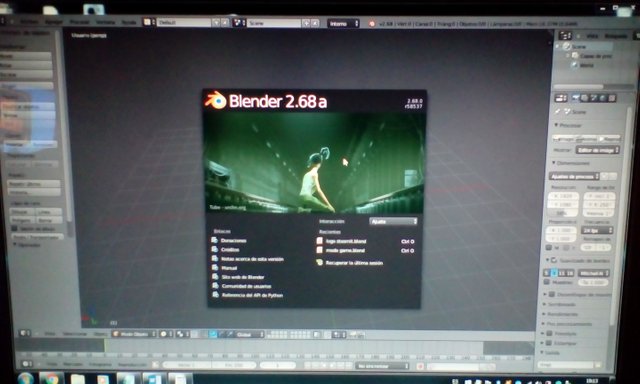Image resolution: width=640 pixels, height=384 pixels.
Task: Open the render engine dropdown showing Interno
Action: coord(343,24)
